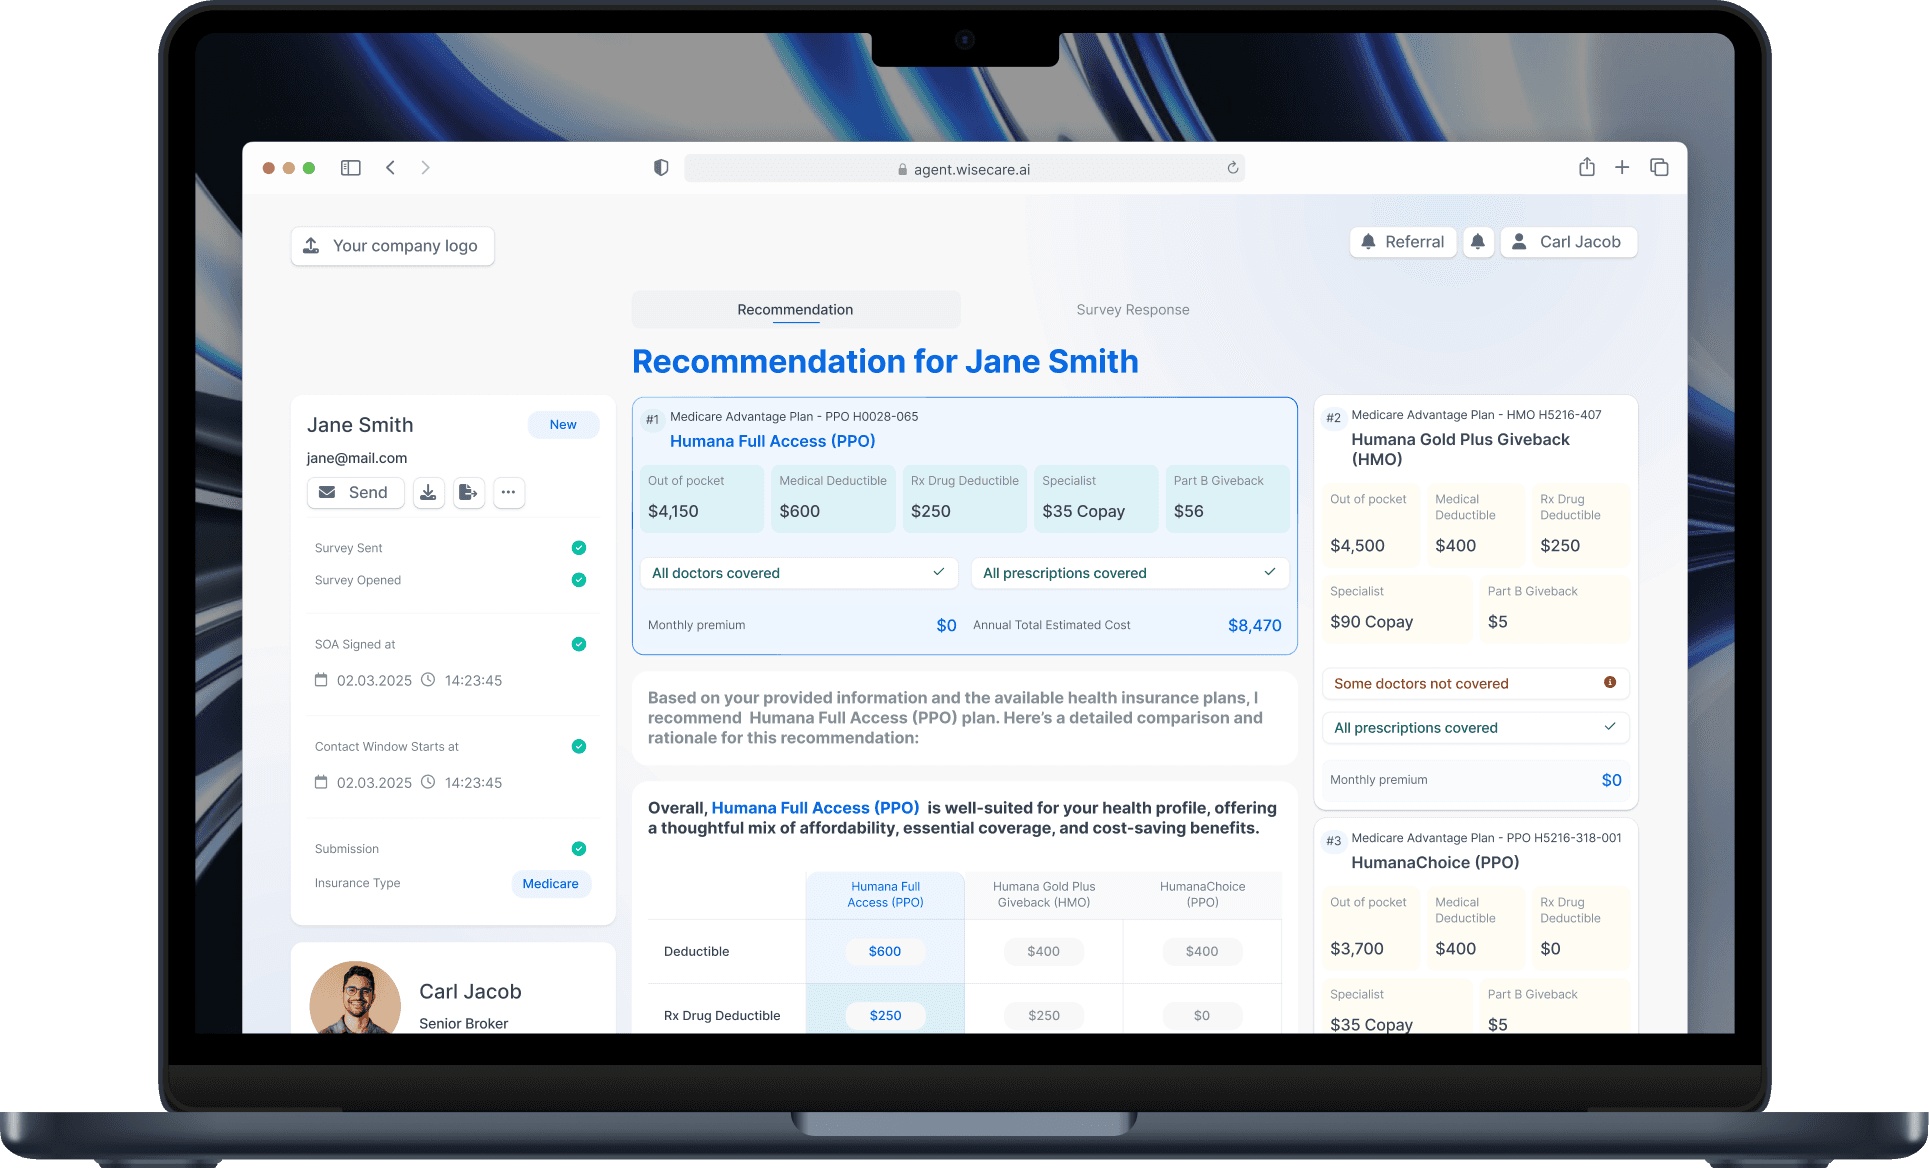The height and width of the screenshot is (1168, 1929).
Task: Click the agent.wisecare.ai address bar
Action: tap(964, 169)
